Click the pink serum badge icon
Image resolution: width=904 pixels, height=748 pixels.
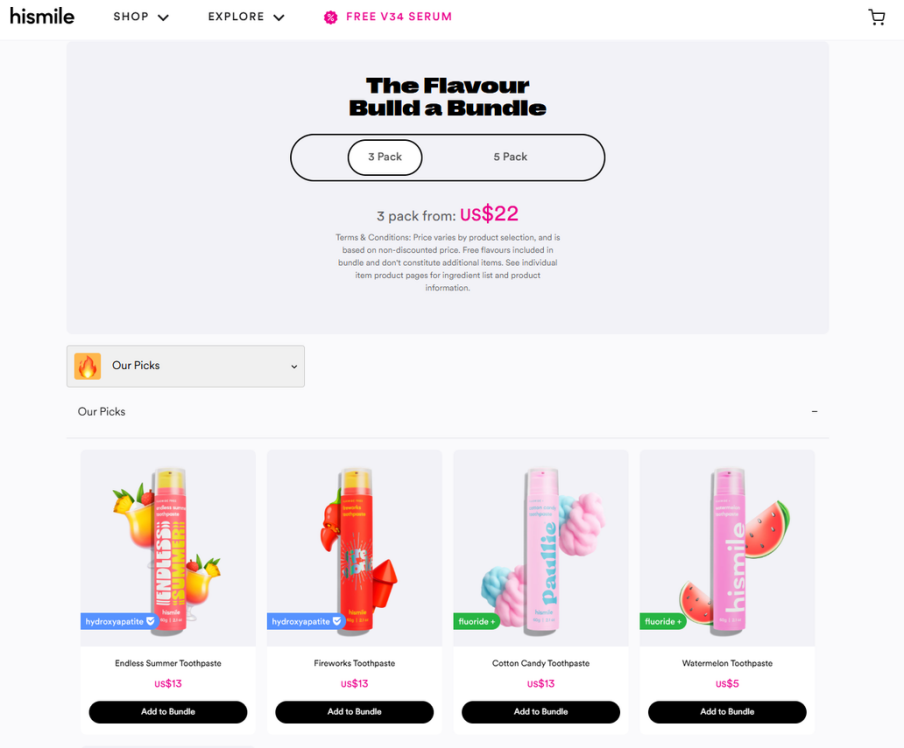coord(330,17)
